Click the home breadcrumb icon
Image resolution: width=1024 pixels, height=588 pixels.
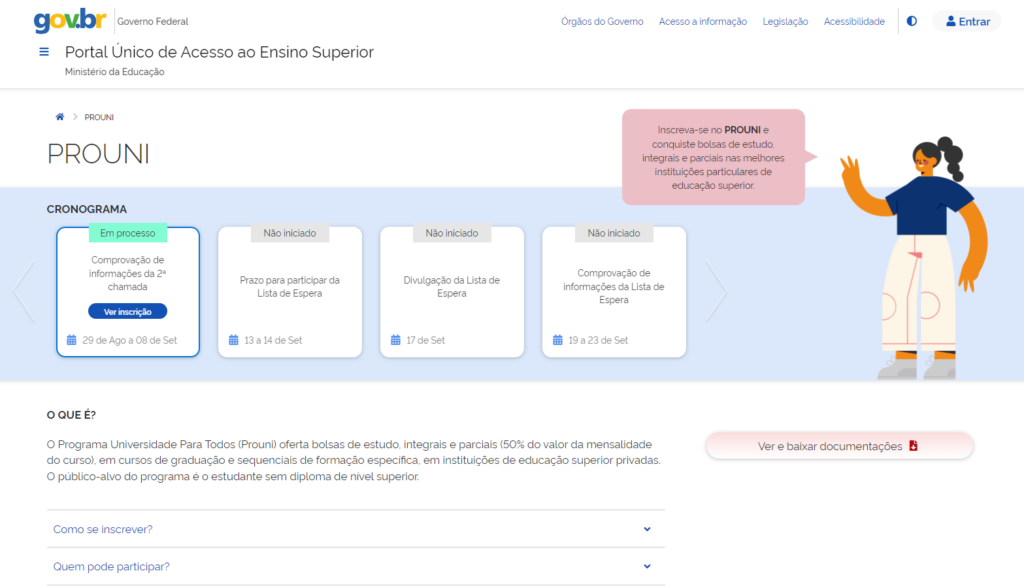[x=60, y=117]
